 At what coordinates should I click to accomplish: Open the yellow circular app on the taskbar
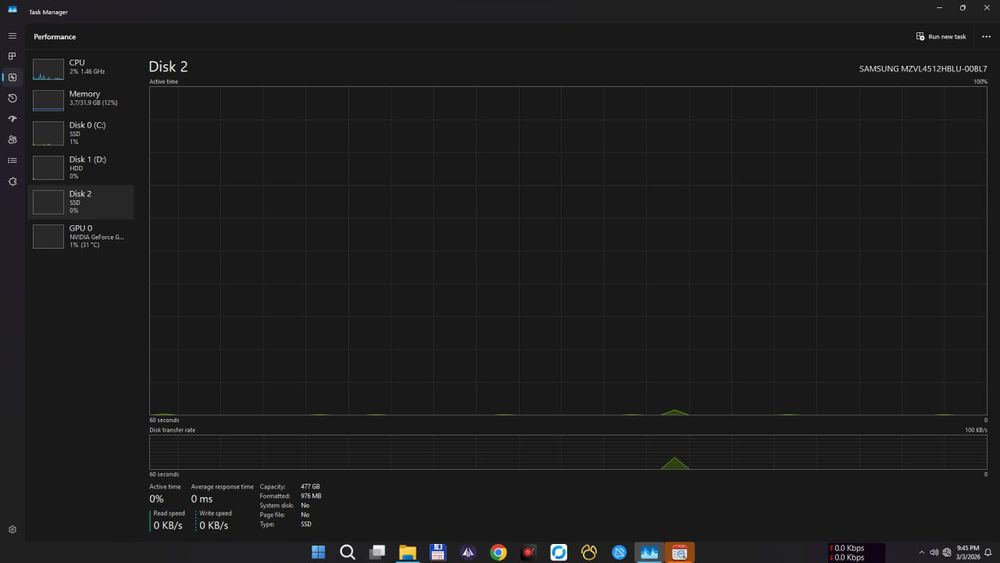point(589,552)
